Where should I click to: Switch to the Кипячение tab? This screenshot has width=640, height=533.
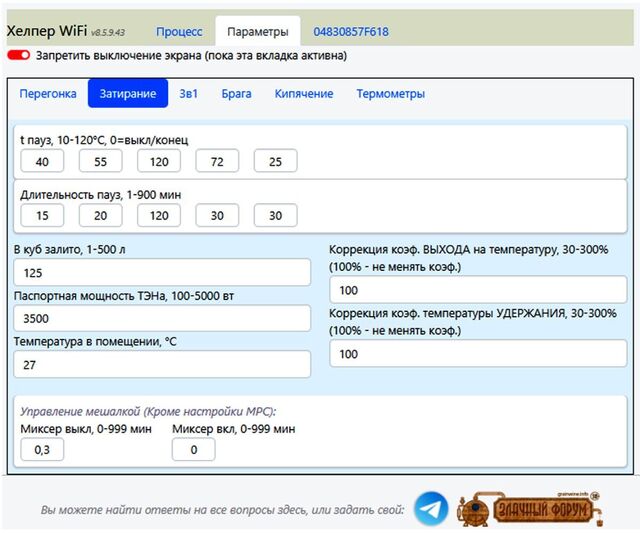tap(304, 94)
